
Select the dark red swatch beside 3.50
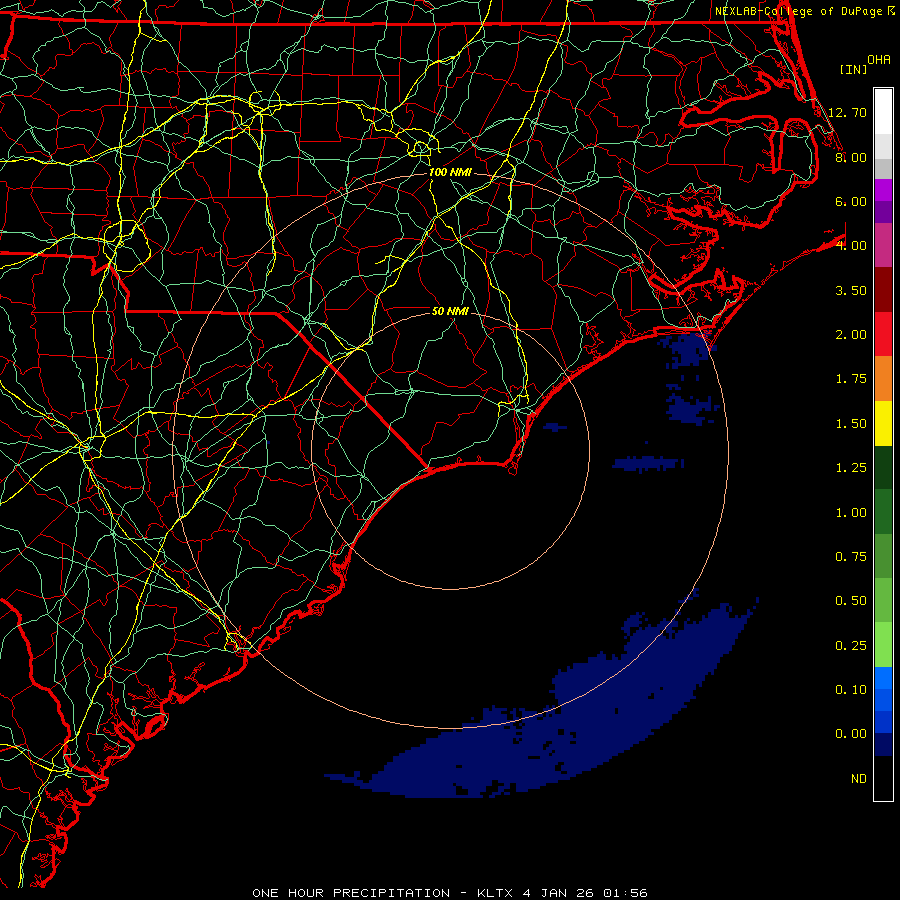tap(883, 290)
